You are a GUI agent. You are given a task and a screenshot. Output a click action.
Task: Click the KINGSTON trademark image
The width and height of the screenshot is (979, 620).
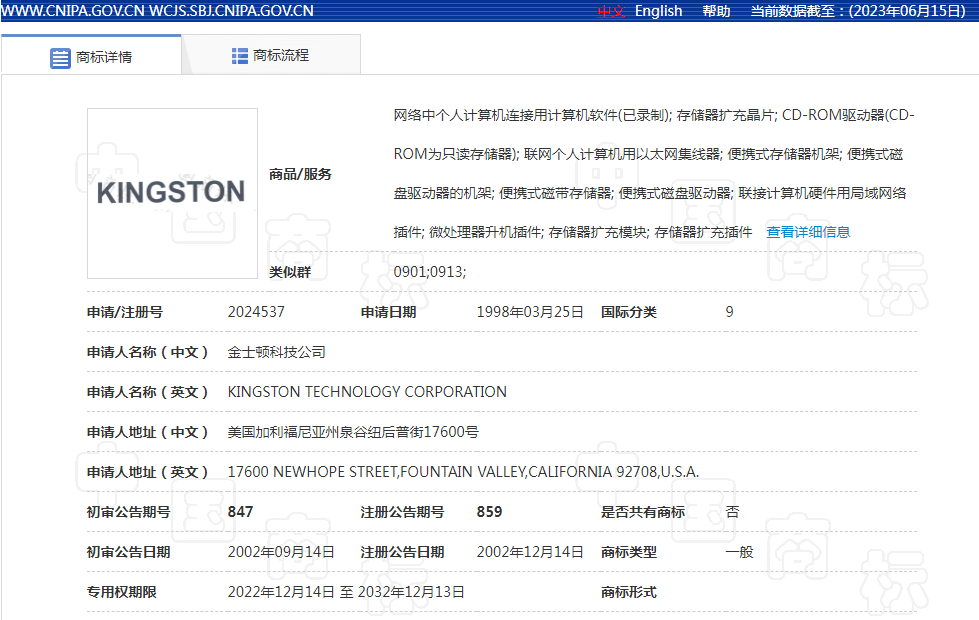[171, 193]
